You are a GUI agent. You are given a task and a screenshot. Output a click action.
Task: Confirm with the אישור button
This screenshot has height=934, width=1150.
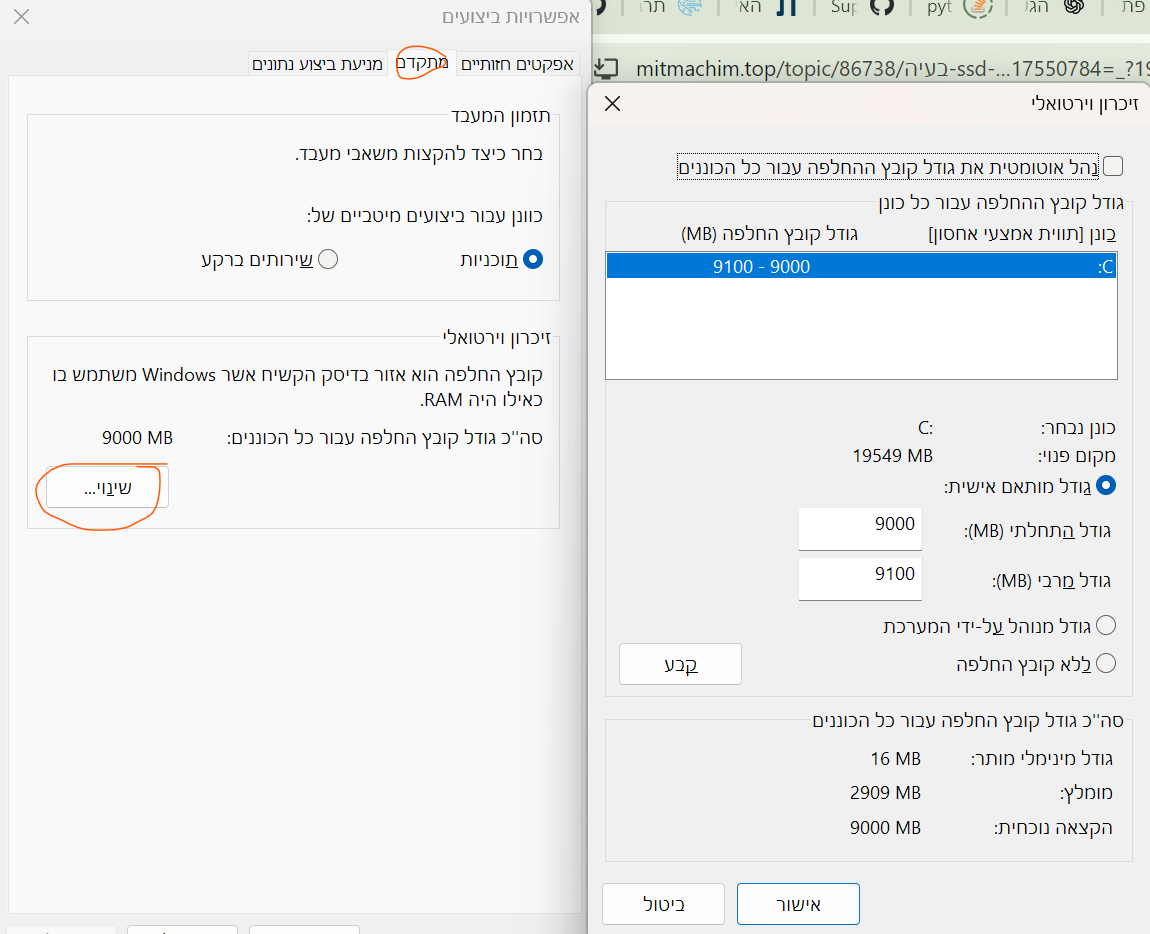coord(798,904)
